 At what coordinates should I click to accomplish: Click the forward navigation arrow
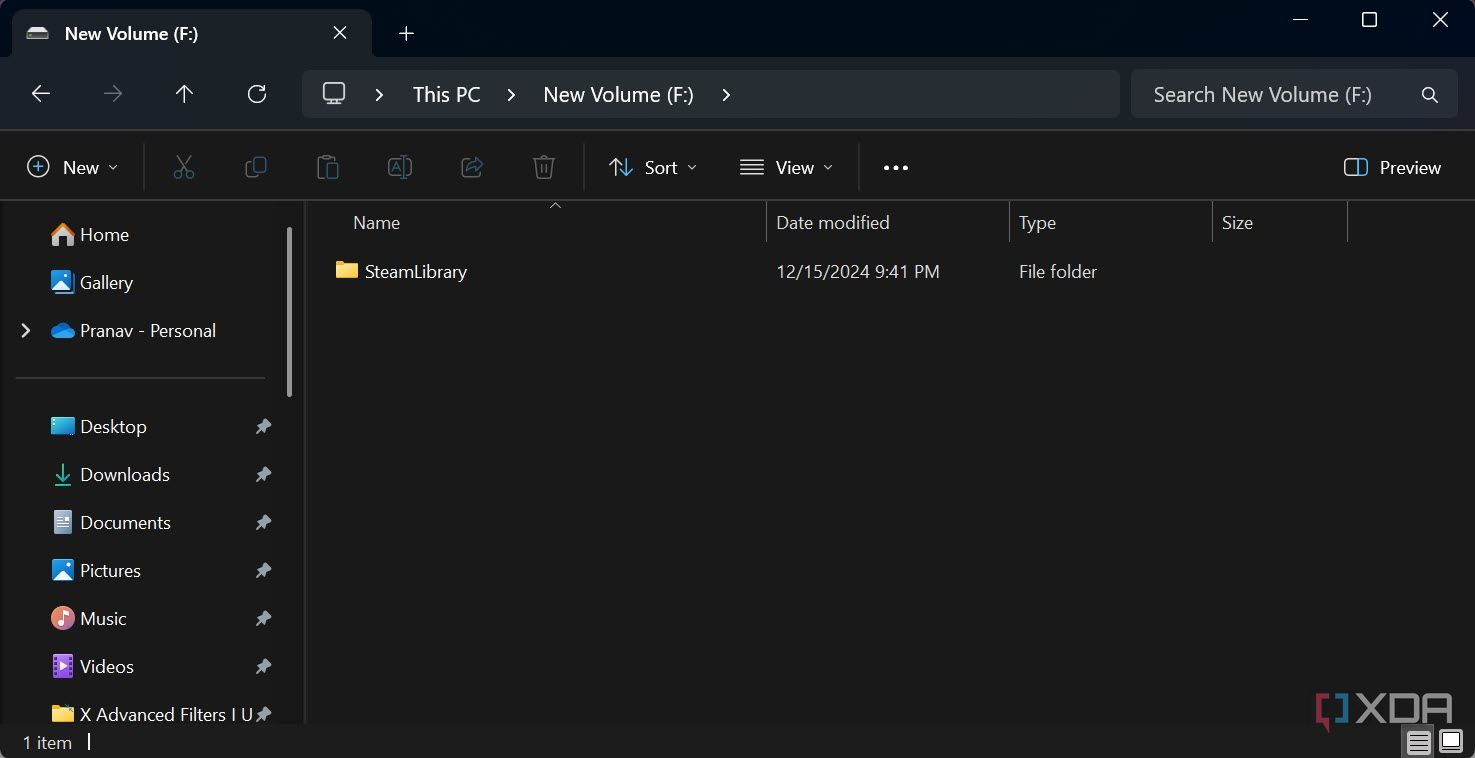tap(113, 94)
